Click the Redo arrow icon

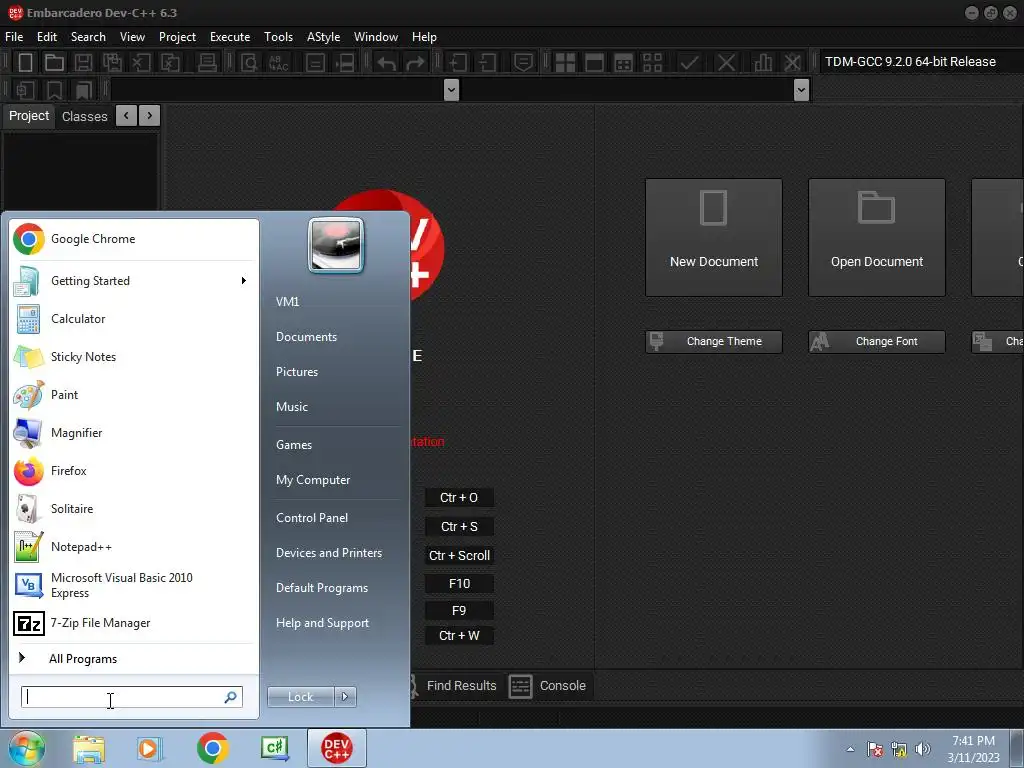click(415, 63)
